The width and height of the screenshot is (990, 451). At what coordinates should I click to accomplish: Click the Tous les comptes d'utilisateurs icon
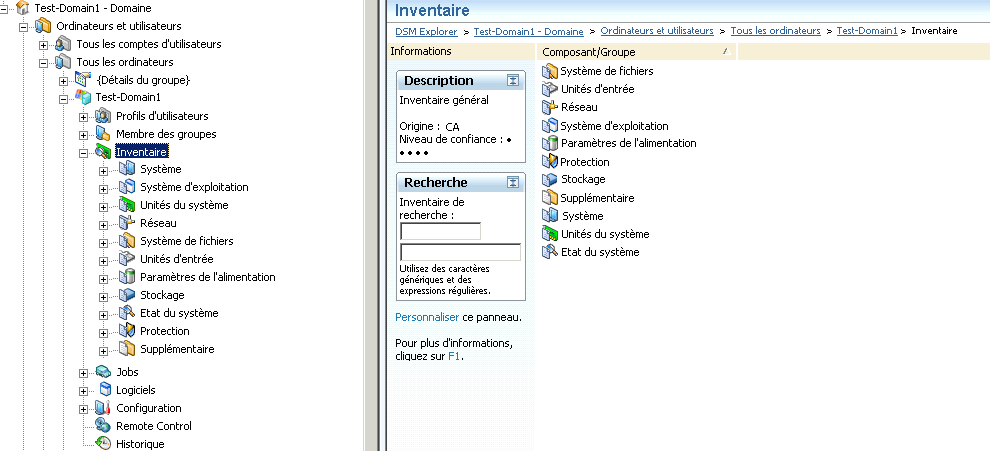[63, 44]
